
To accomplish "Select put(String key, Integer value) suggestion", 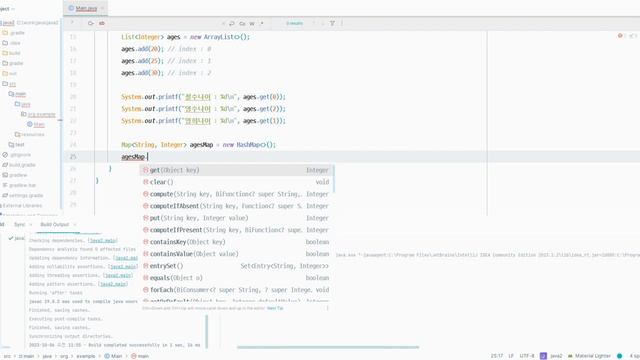I will 236,218.
